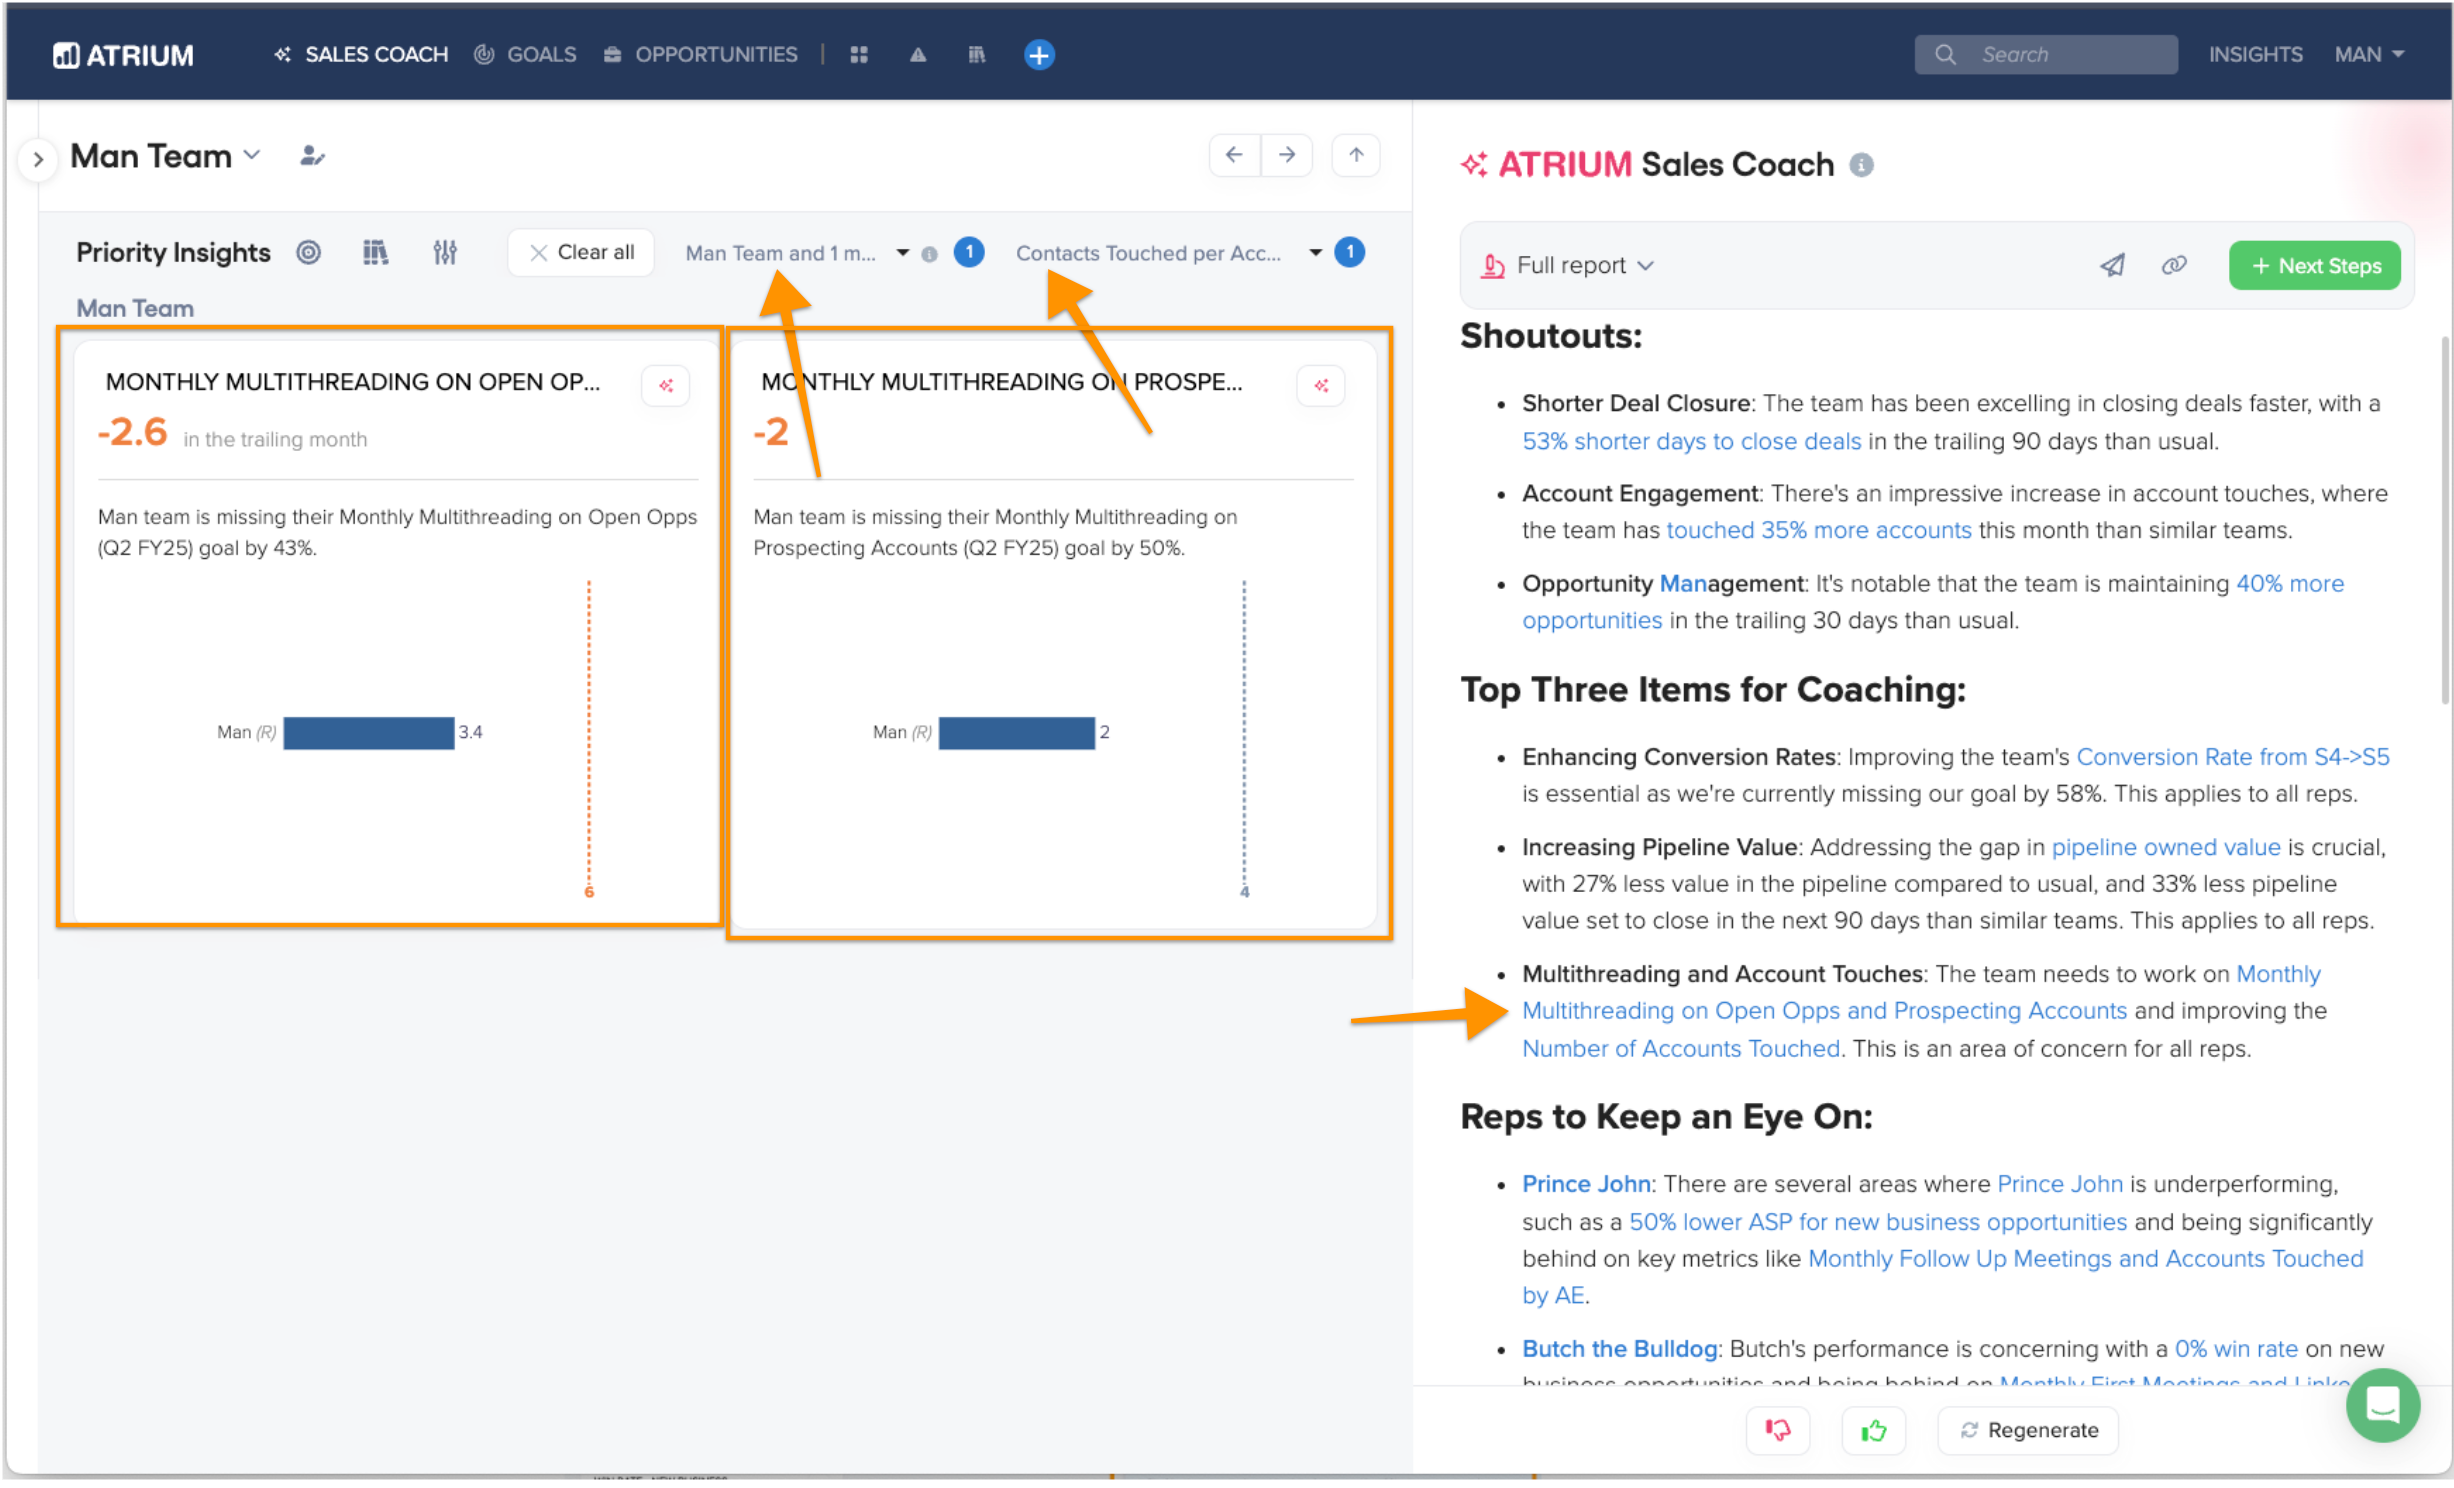Open the alerts triangle icon in navbar
This screenshot has width=2454, height=1488.
click(x=917, y=55)
